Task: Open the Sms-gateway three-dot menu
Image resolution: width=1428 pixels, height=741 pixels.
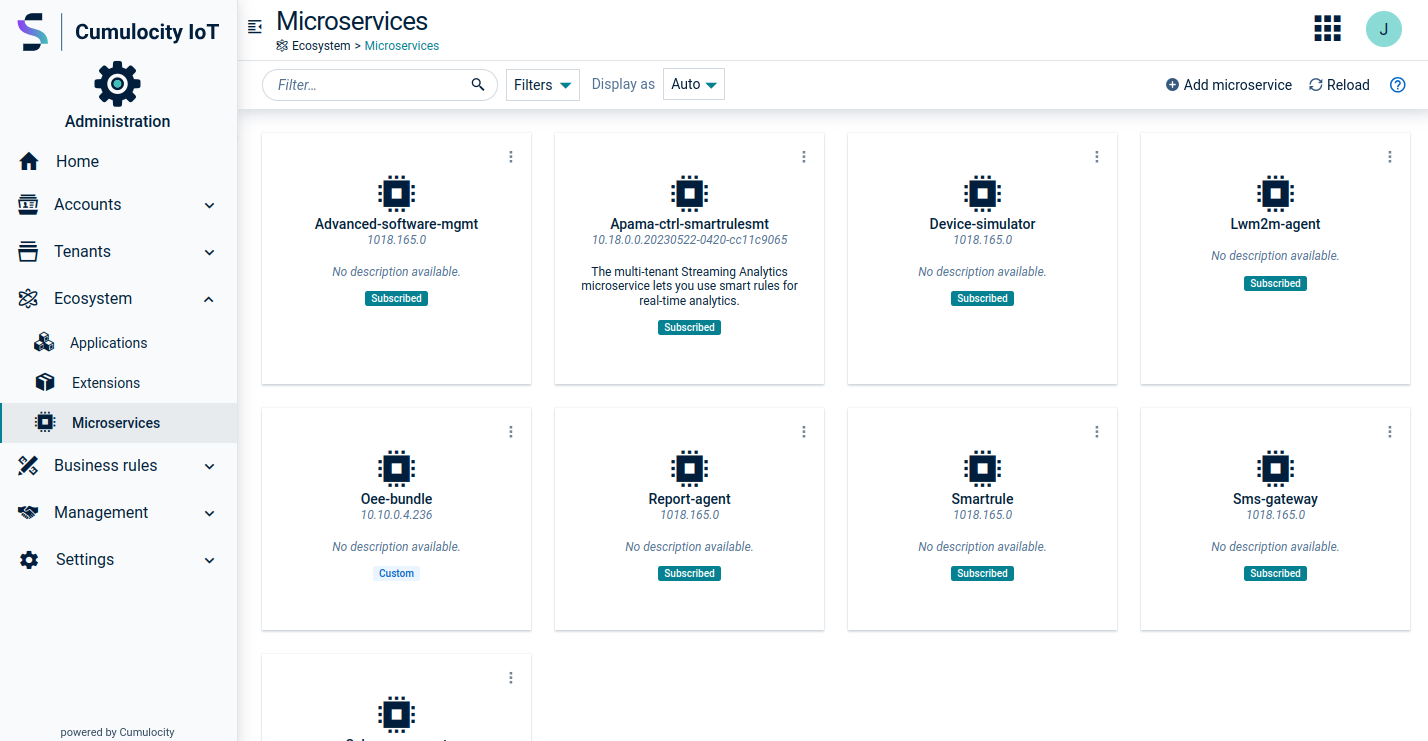Action: pos(1390,432)
